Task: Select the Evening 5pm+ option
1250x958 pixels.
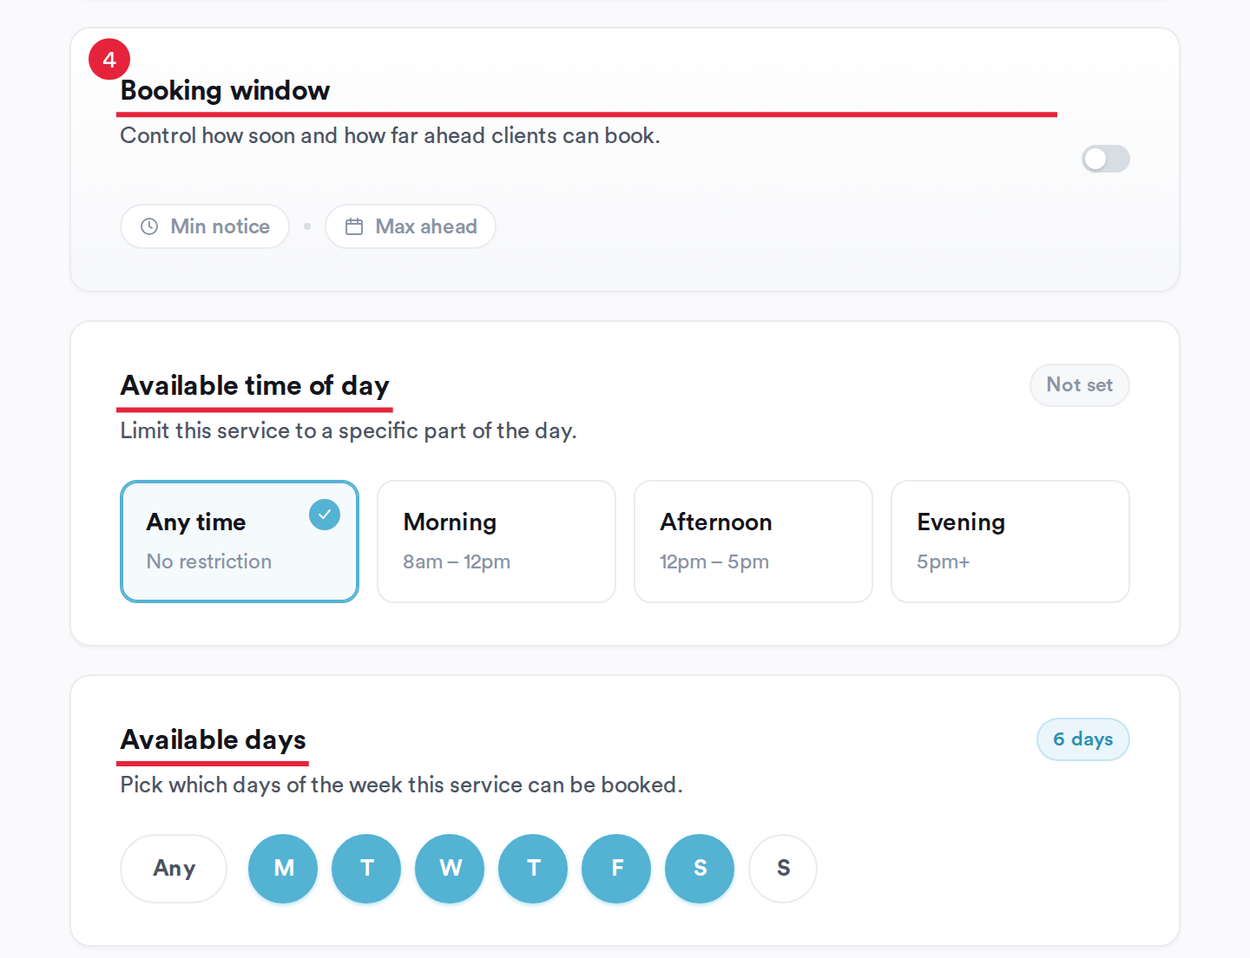Action: [1010, 541]
